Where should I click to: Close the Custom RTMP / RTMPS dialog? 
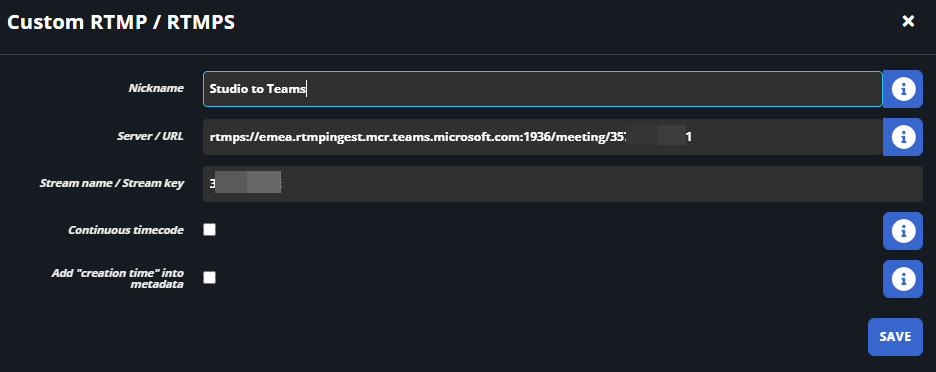coord(908,21)
